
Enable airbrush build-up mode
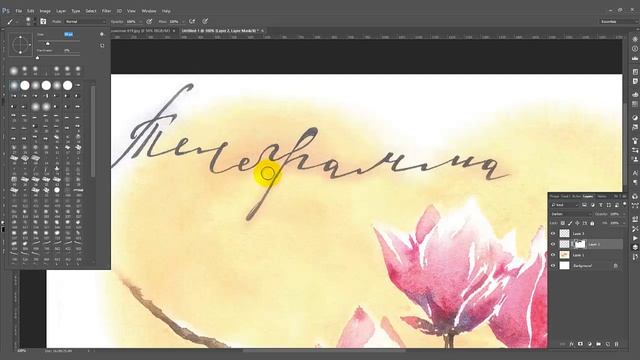click(x=192, y=22)
